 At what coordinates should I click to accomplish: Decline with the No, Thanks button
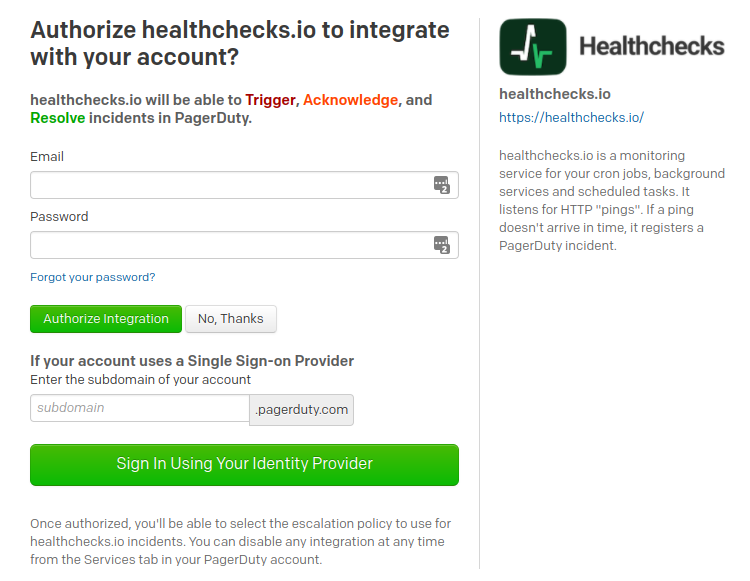click(x=230, y=319)
